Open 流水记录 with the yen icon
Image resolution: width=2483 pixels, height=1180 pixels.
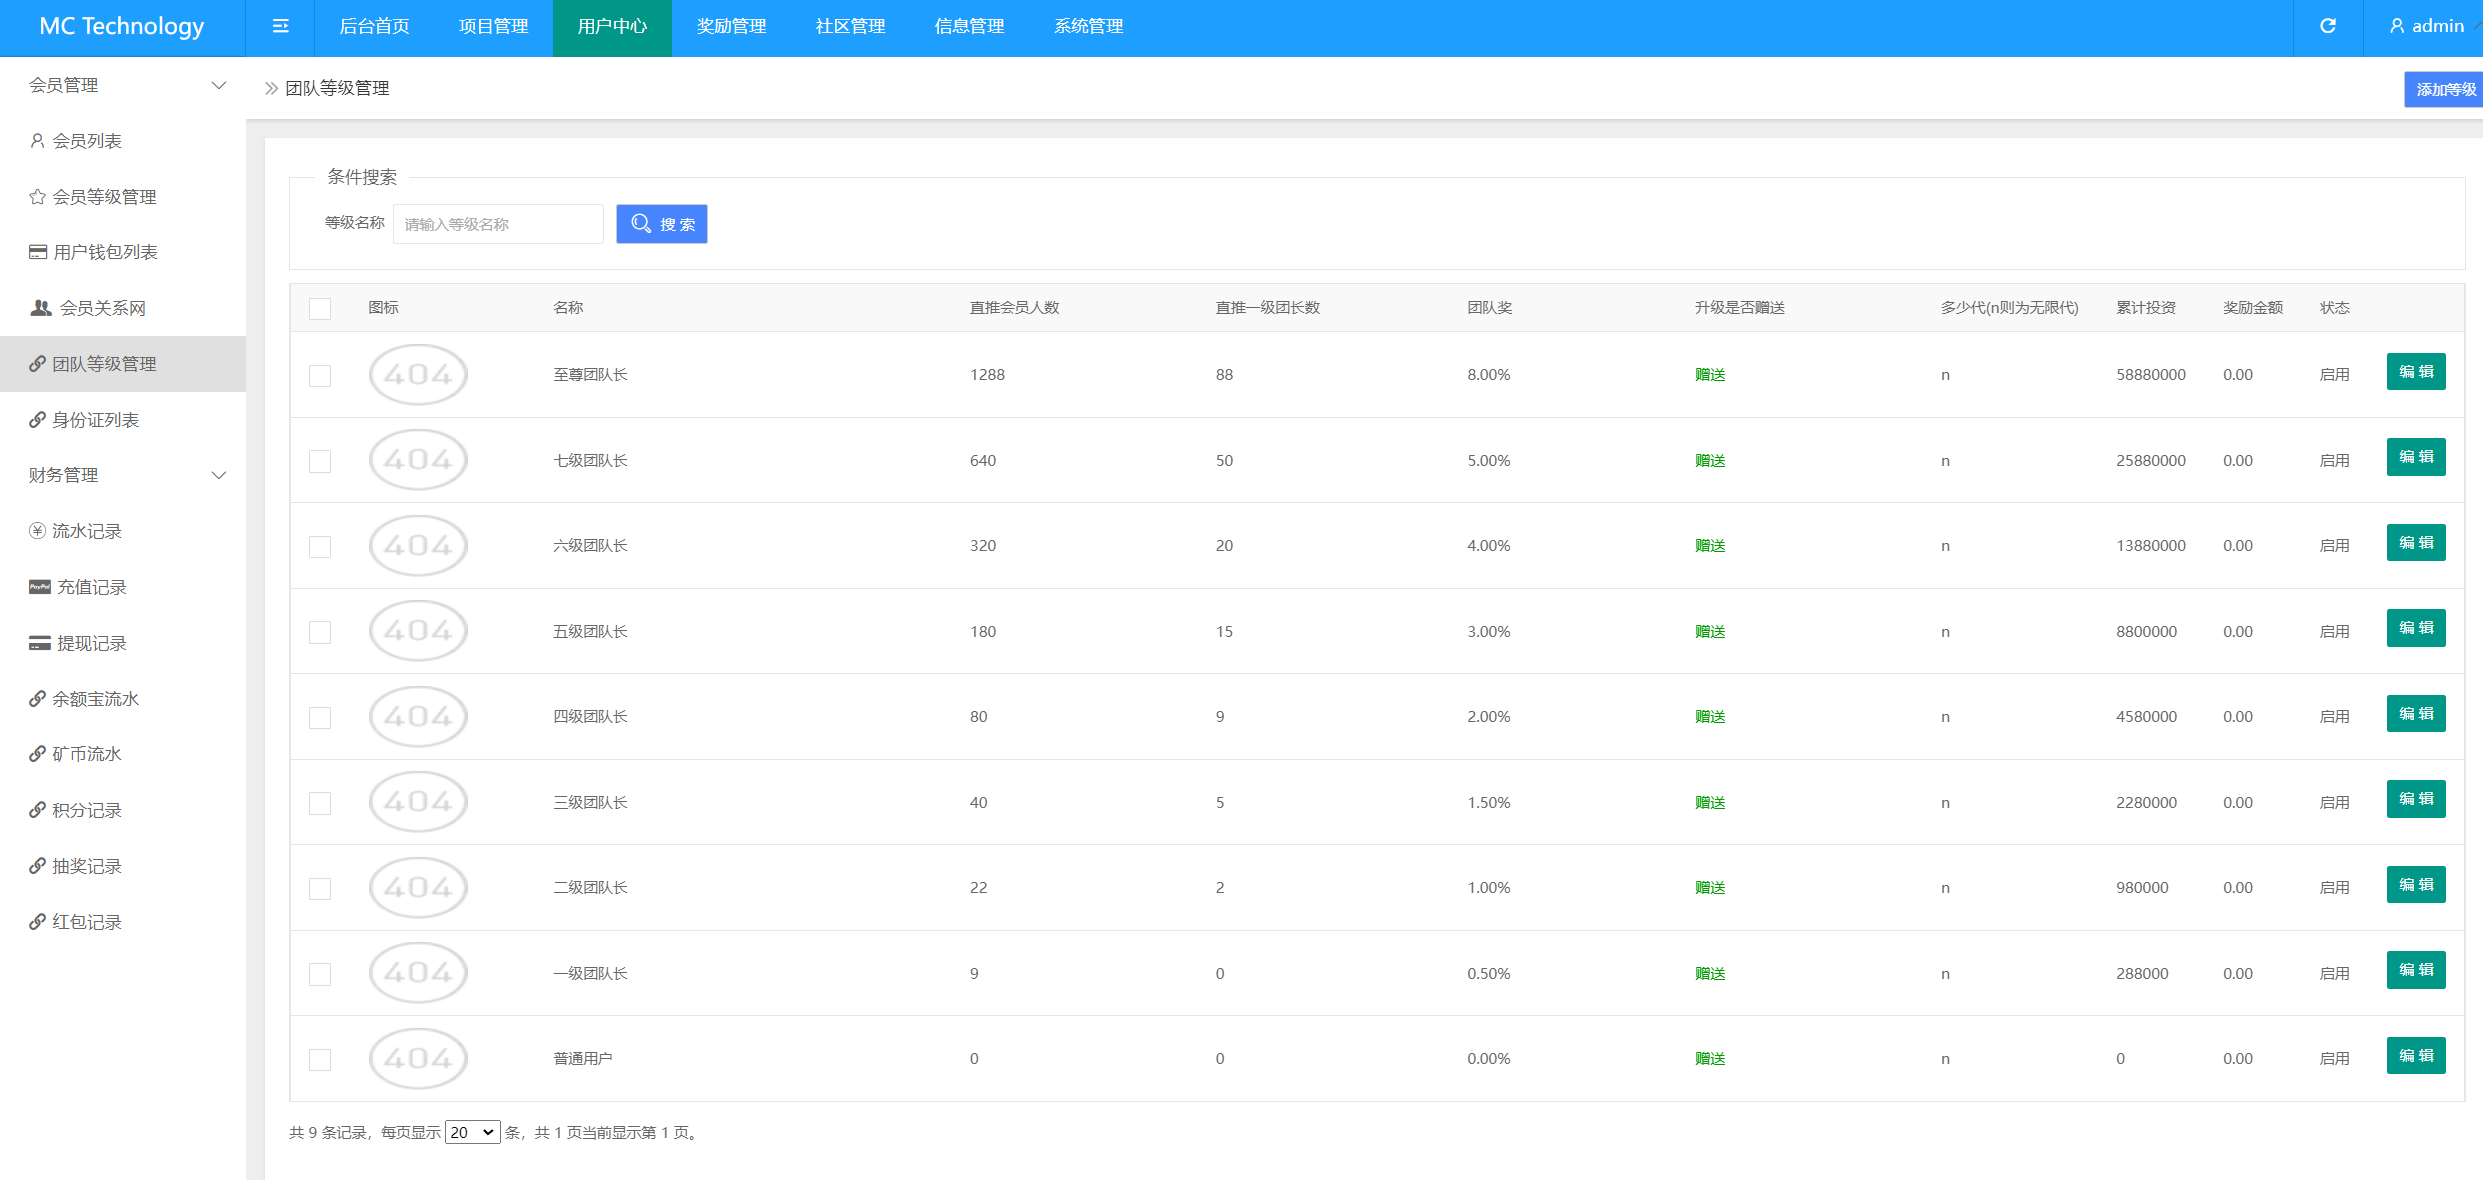click(x=87, y=531)
